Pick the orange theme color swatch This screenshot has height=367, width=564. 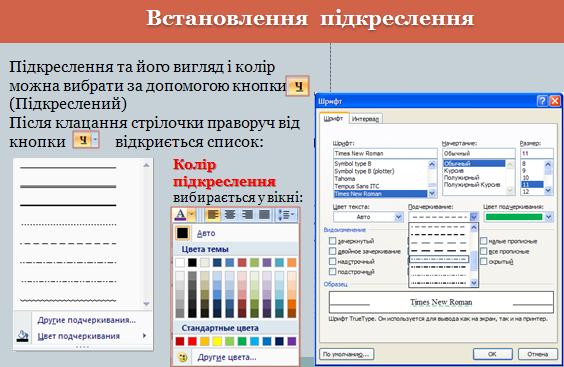click(x=292, y=262)
